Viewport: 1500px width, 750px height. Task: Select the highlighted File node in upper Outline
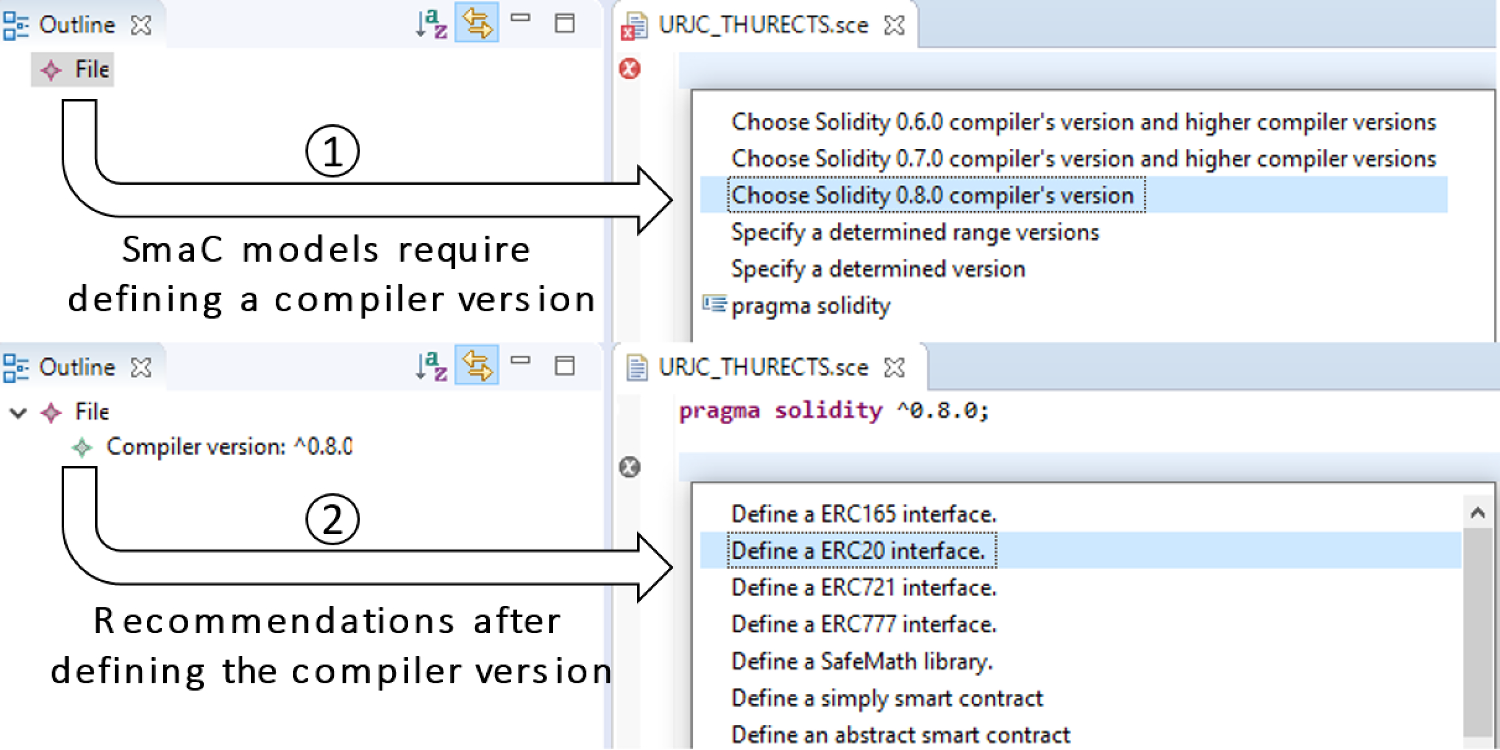click(x=73, y=70)
